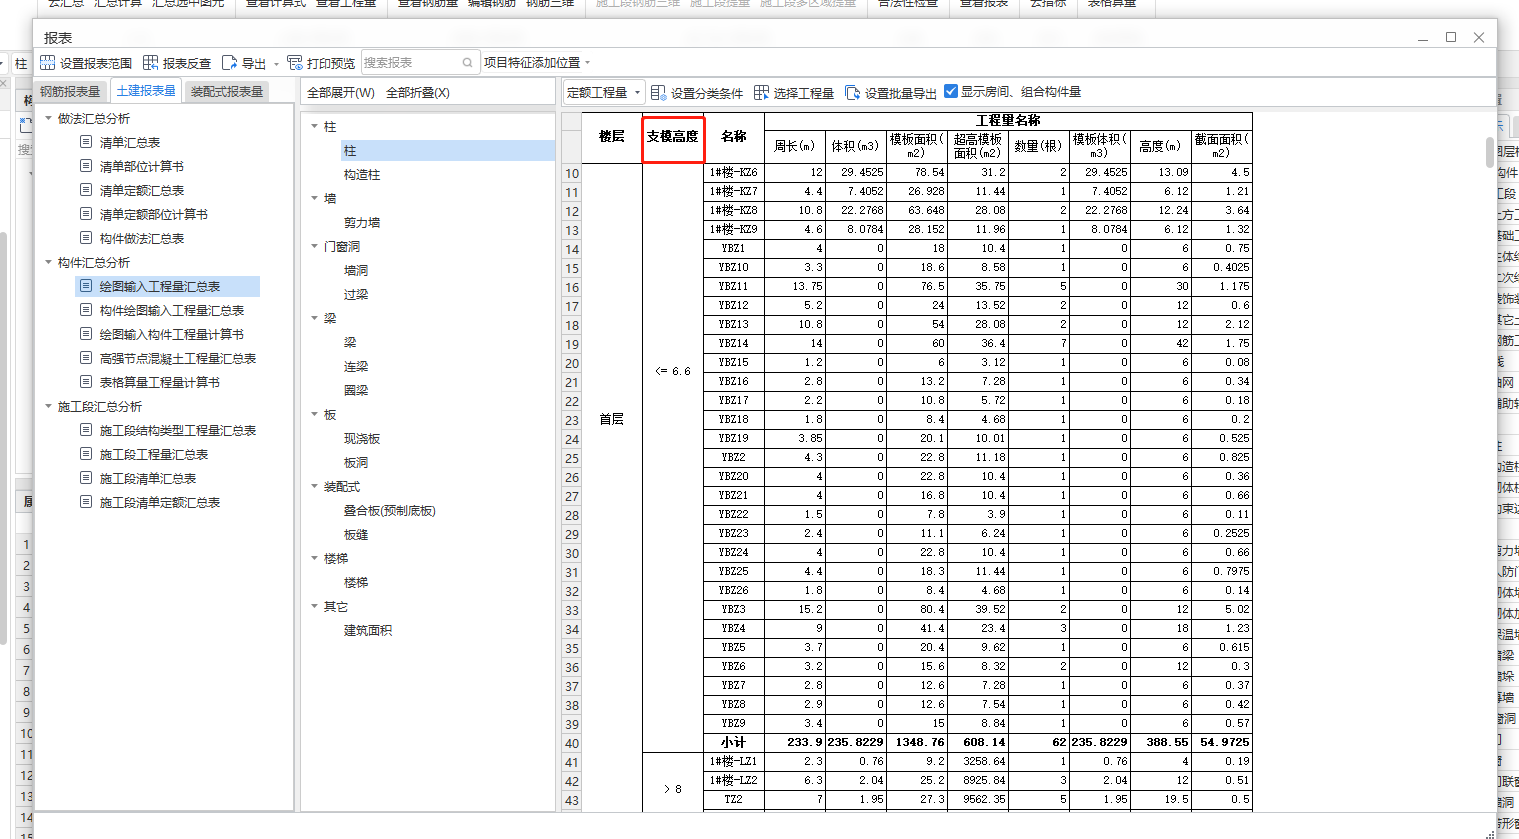1519x839 pixels.
Task: Click the document icon beside 高强节点混凝土工程量汇总表
Action: pos(86,358)
